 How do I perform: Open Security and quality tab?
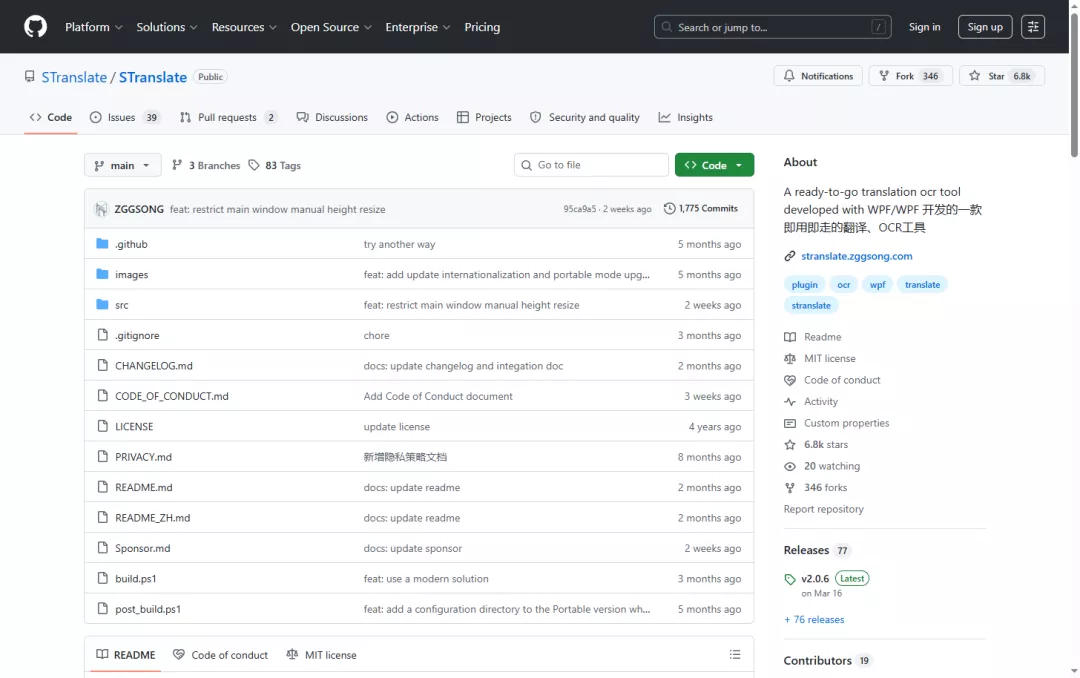click(x=585, y=117)
